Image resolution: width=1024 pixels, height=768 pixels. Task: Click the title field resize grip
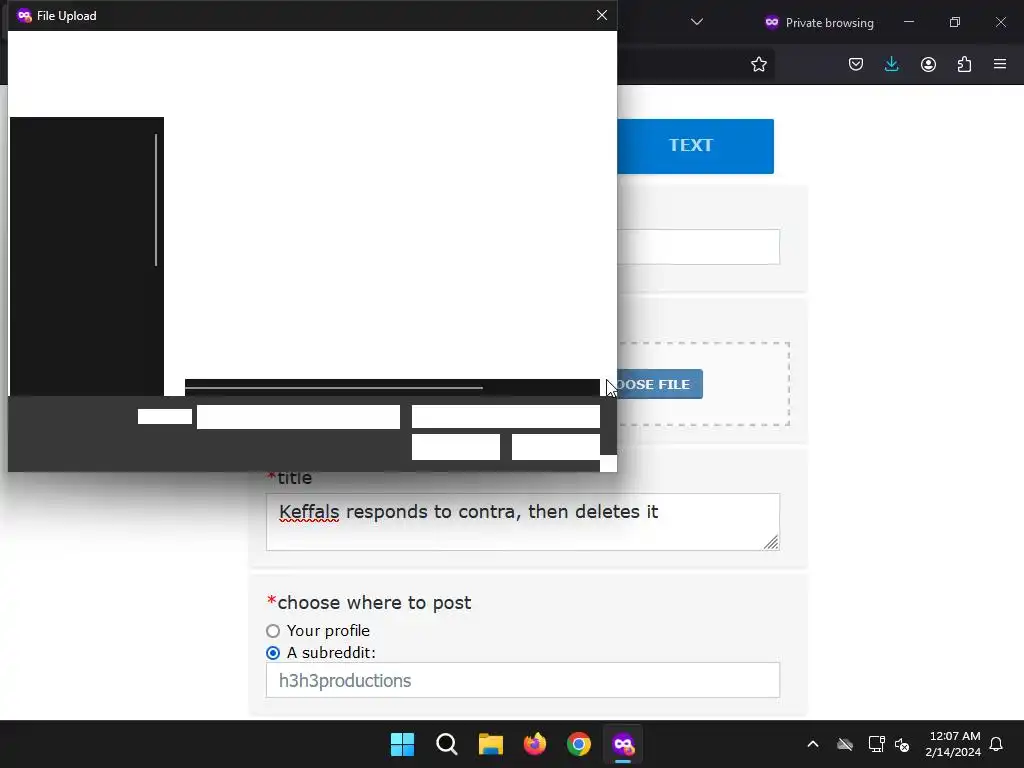tap(771, 542)
